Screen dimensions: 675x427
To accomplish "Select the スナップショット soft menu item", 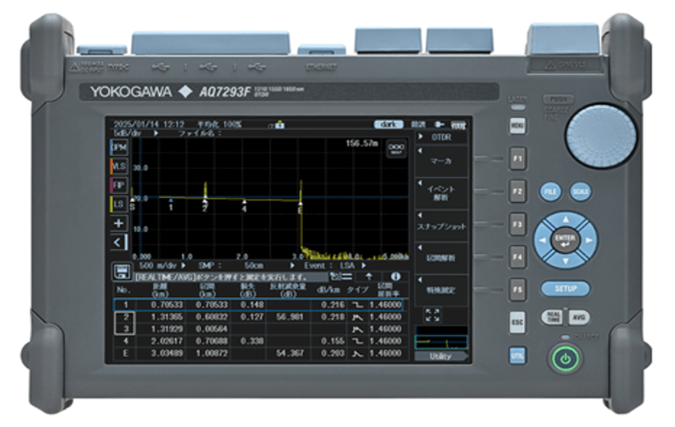I will [x=440, y=226].
